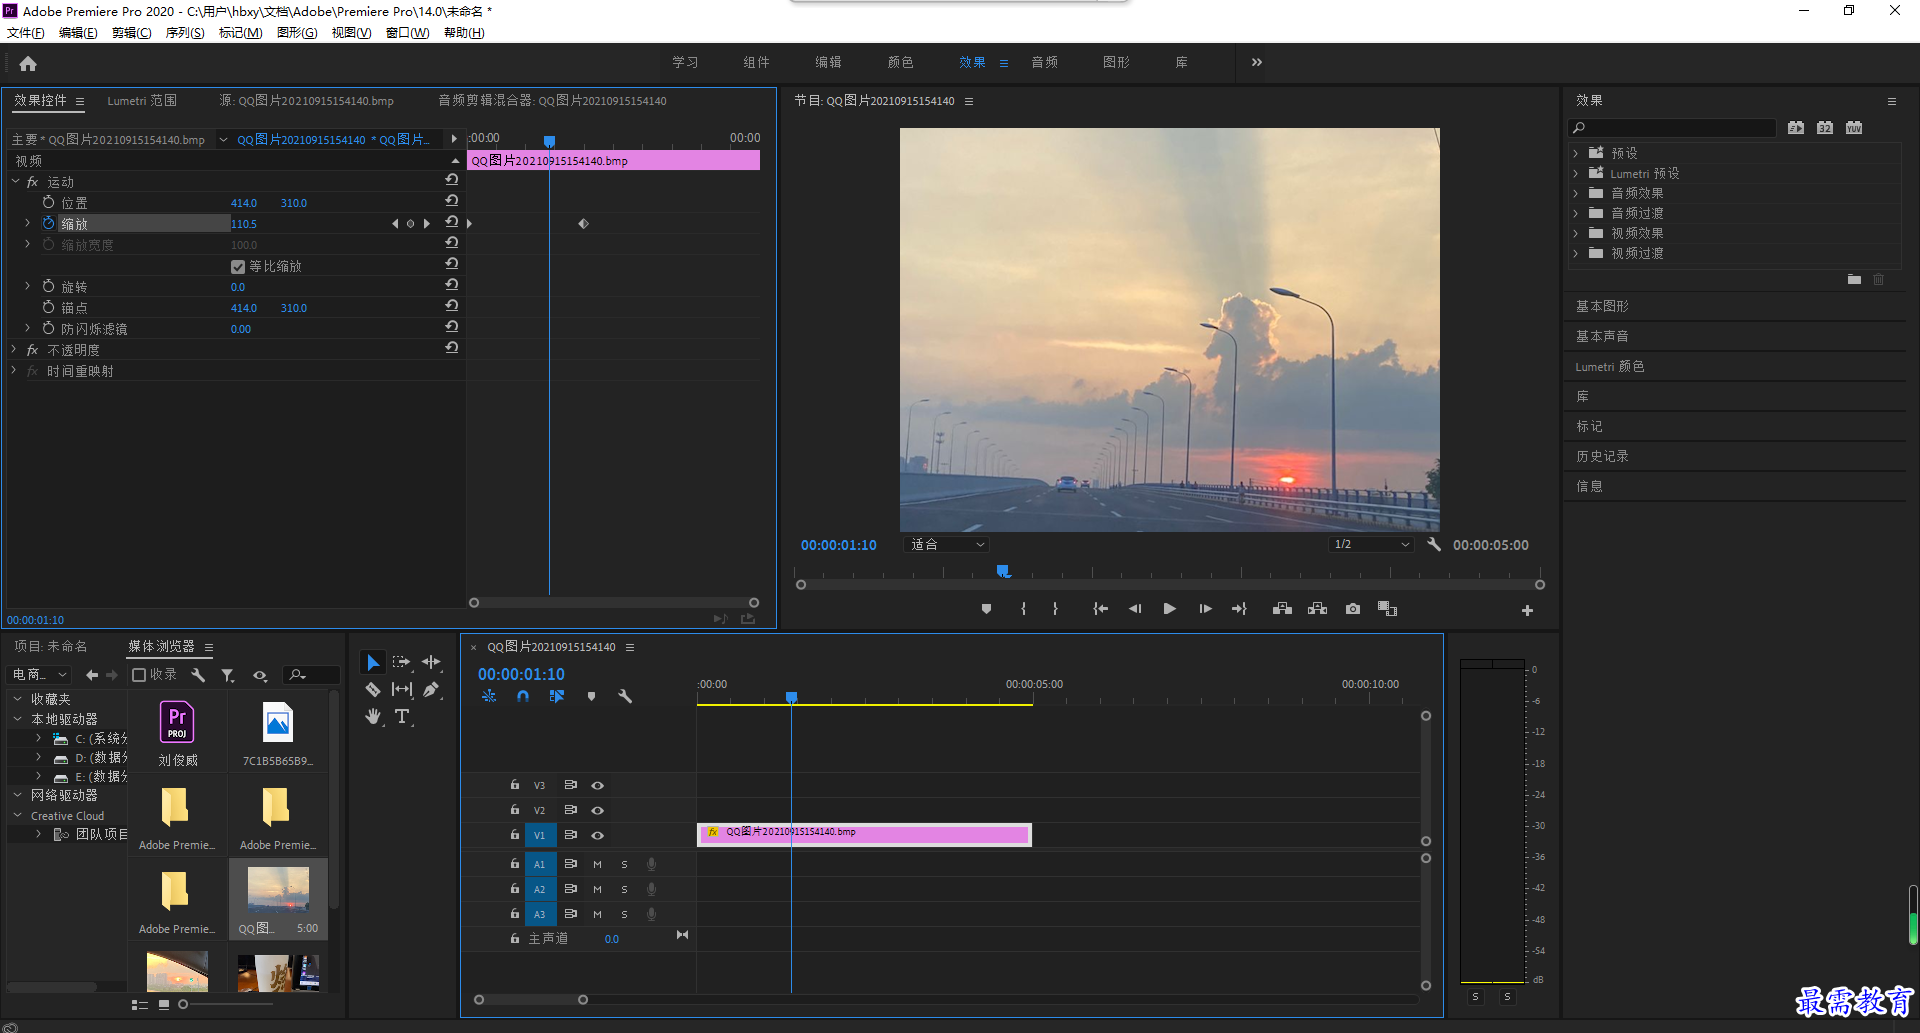Switch to Color workspace tab
Image resolution: width=1920 pixels, height=1033 pixels.
coord(900,62)
